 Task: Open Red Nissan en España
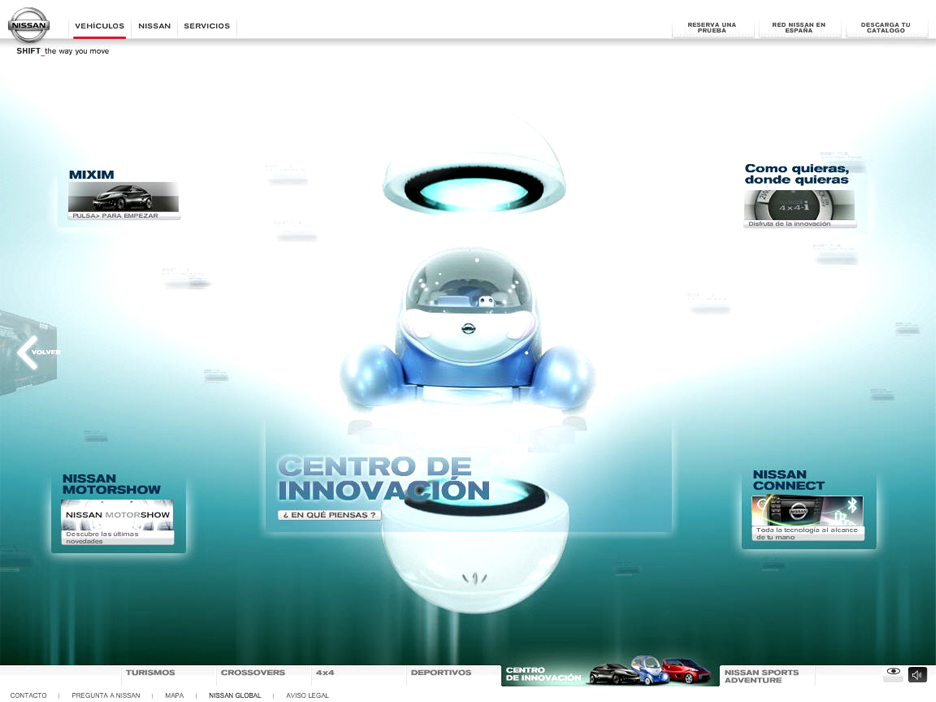(x=799, y=28)
